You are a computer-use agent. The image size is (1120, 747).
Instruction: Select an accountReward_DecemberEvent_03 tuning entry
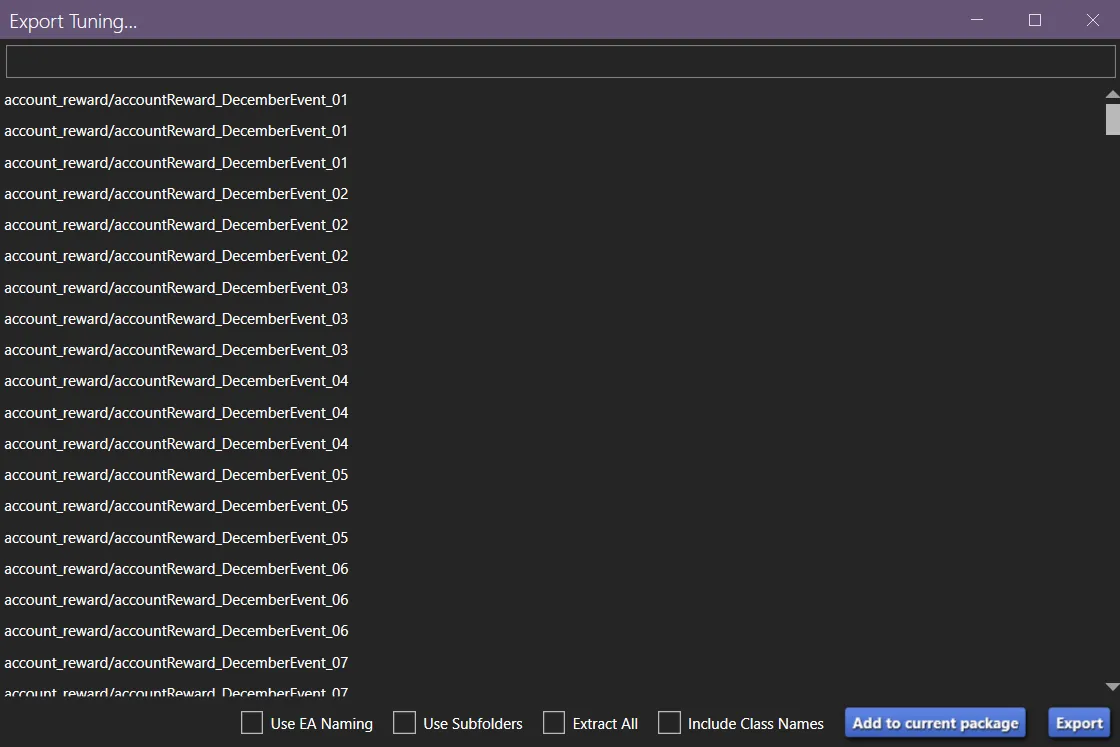(x=176, y=287)
